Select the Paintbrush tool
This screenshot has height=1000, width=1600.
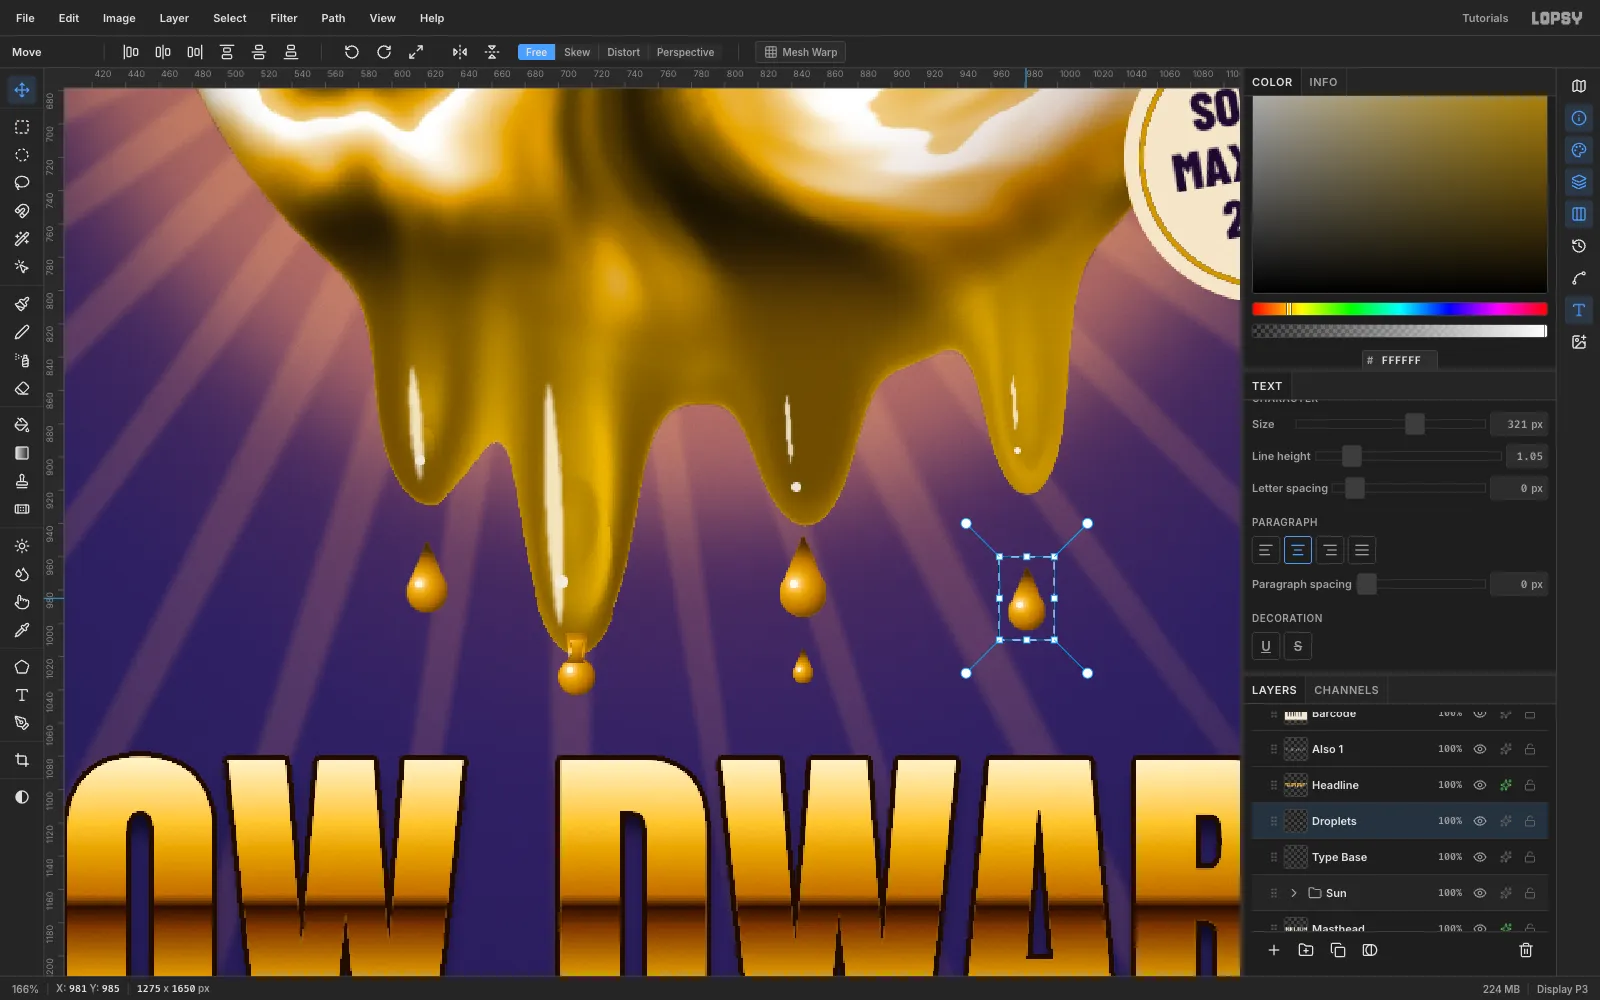pos(22,304)
